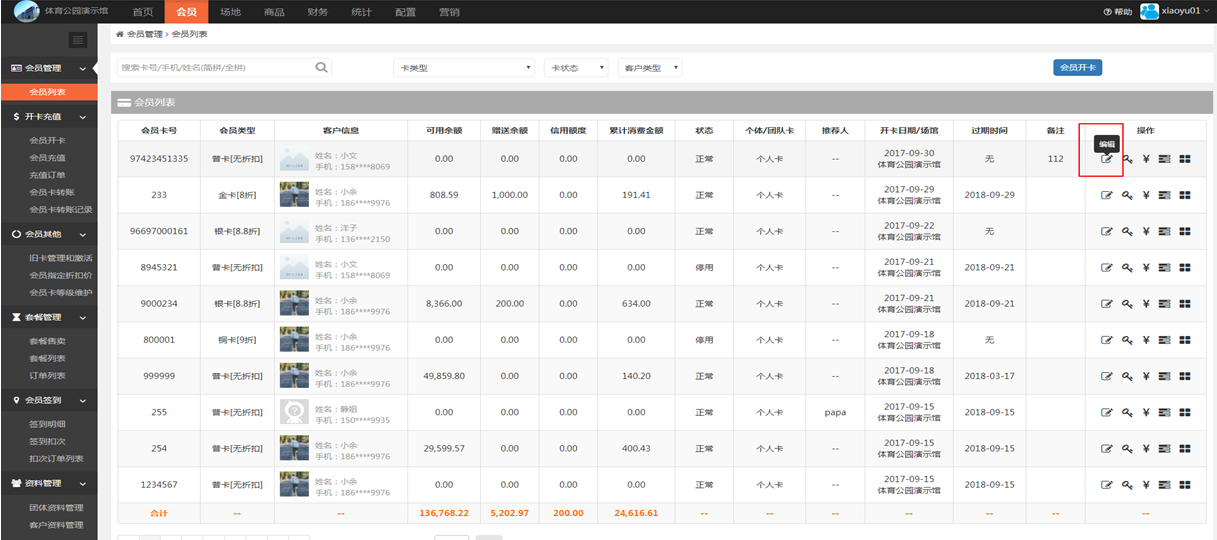Click recommender cell 'papa'
The width and height of the screenshot is (1217, 540).
pos(835,412)
